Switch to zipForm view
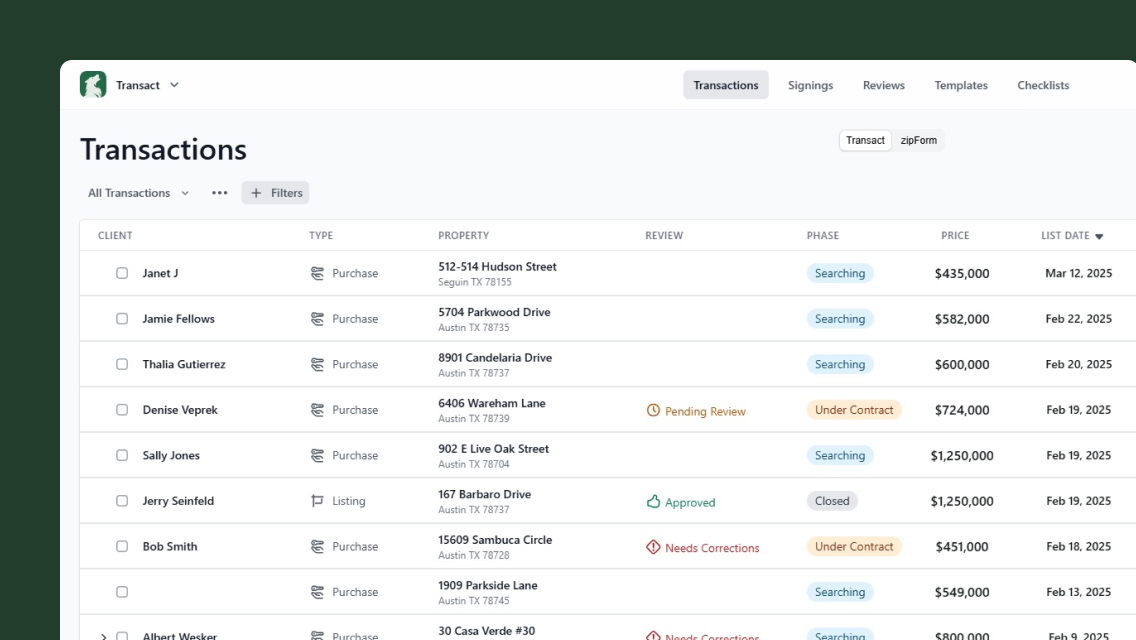This screenshot has height=640, width=1136. point(918,141)
